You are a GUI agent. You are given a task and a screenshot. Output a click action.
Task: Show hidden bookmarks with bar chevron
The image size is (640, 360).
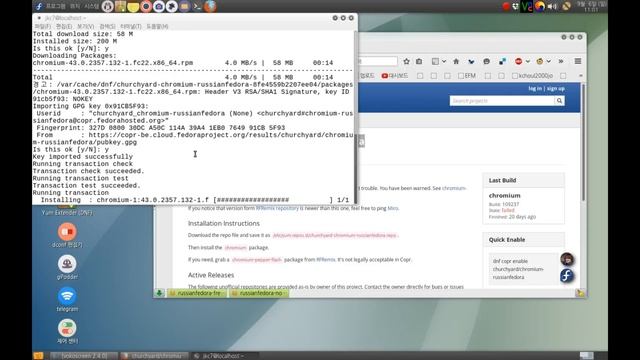tap(581, 76)
